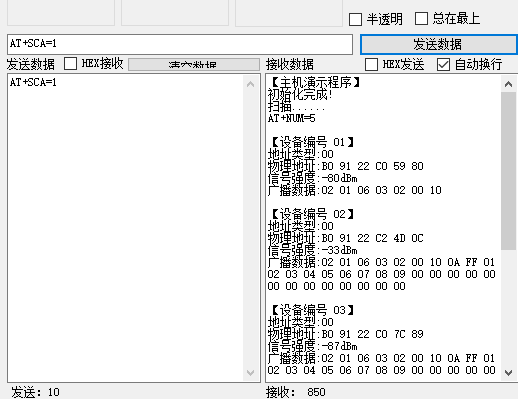Click the 【设备编号 02】 header line
This screenshot has width=518, height=399.
pos(311,214)
